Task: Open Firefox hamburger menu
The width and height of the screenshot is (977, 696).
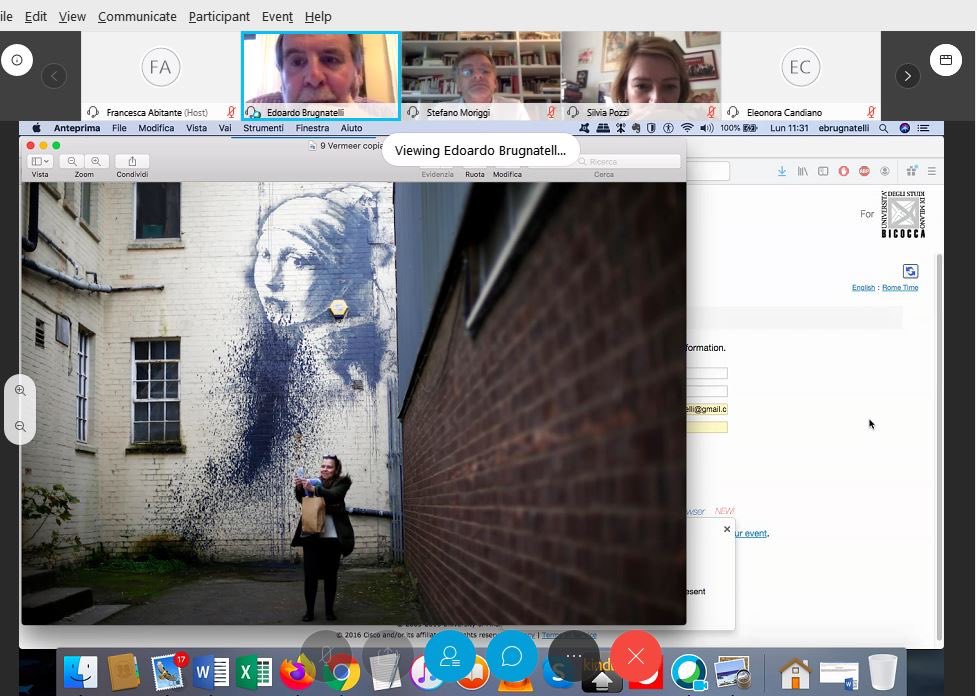Action: (932, 171)
